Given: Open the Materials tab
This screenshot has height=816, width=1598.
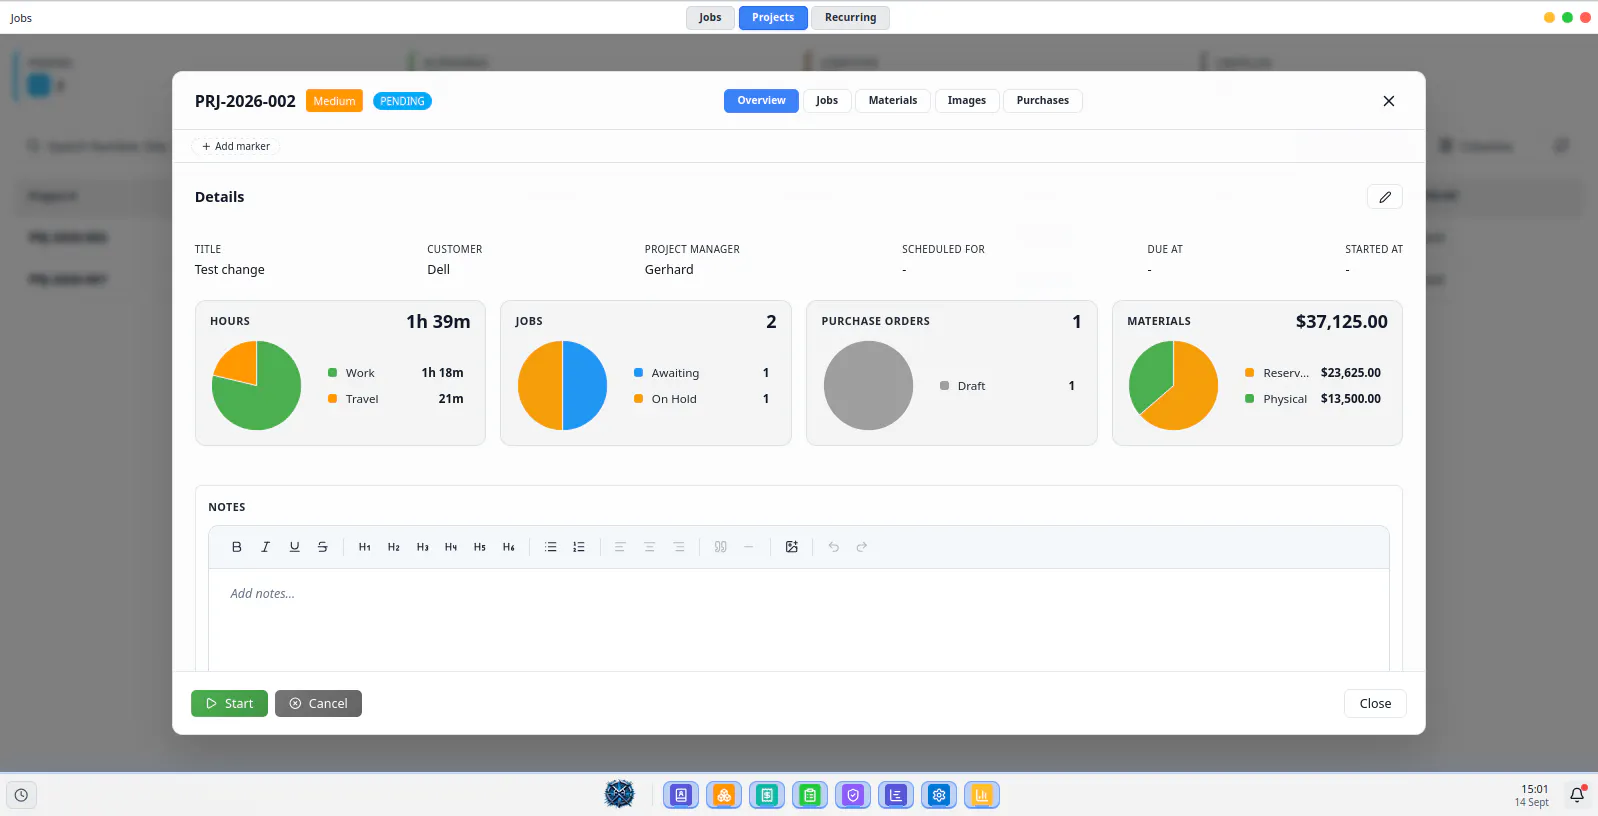Looking at the screenshot, I should [x=893, y=101].
